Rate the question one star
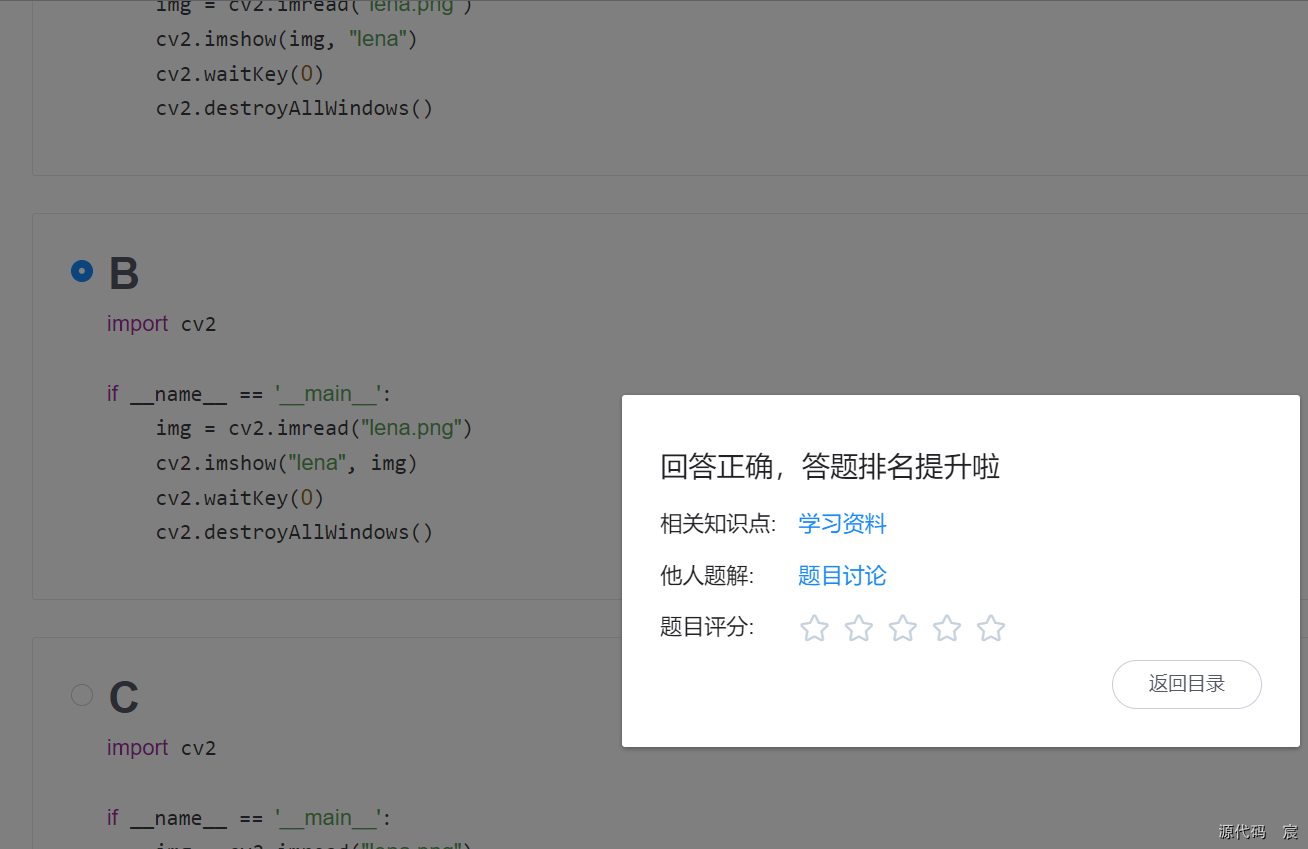The image size is (1308, 849). pos(815,628)
